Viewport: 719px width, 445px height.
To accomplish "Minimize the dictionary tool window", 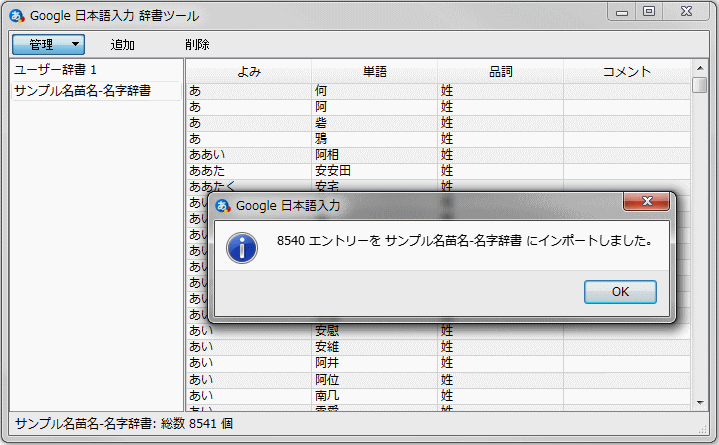I will (x=622, y=11).
